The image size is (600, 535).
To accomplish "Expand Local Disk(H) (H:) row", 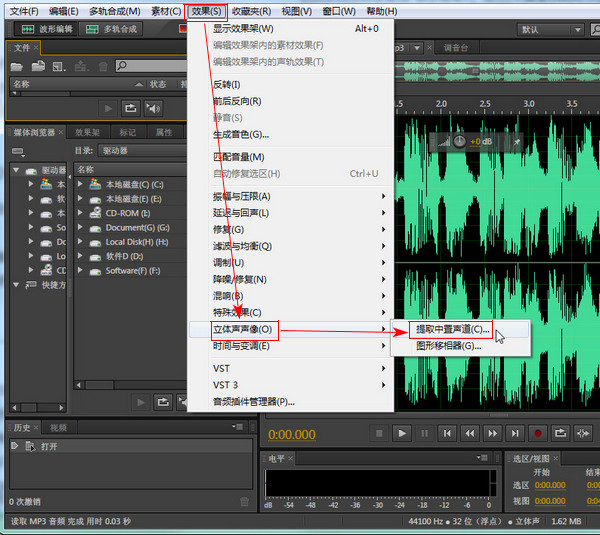I will click(x=80, y=241).
